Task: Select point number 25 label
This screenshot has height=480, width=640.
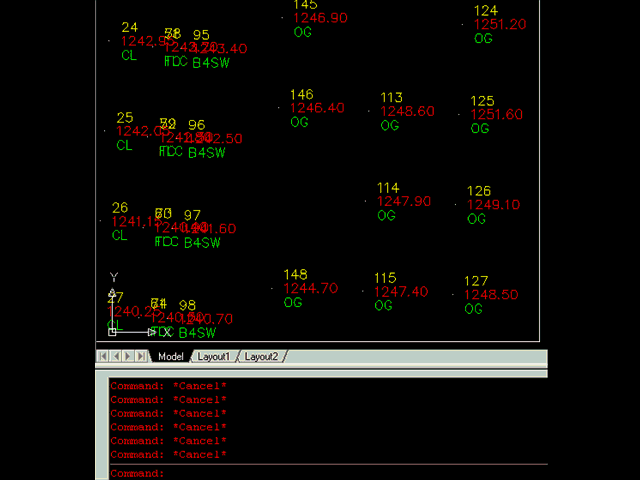Action: coord(125,118)
